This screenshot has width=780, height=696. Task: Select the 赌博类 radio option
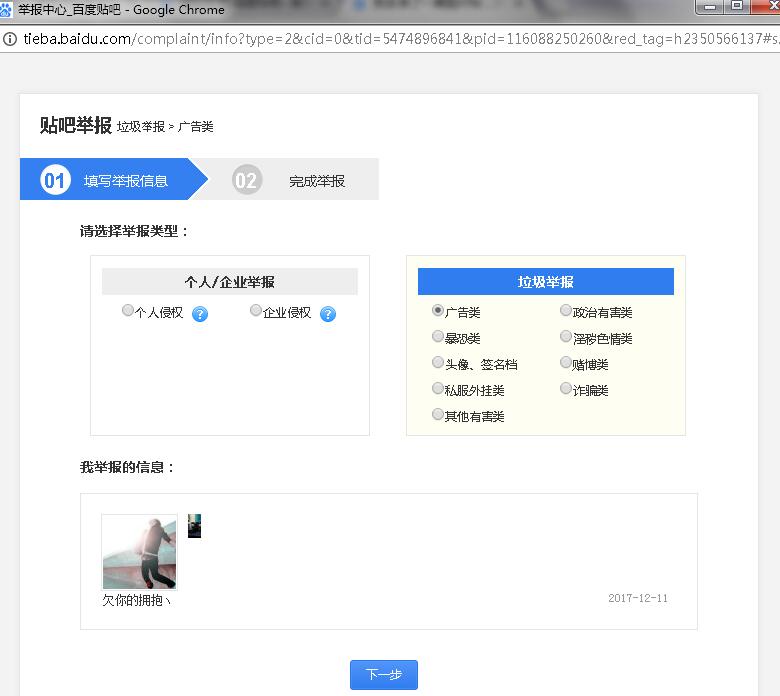point(566,362)
